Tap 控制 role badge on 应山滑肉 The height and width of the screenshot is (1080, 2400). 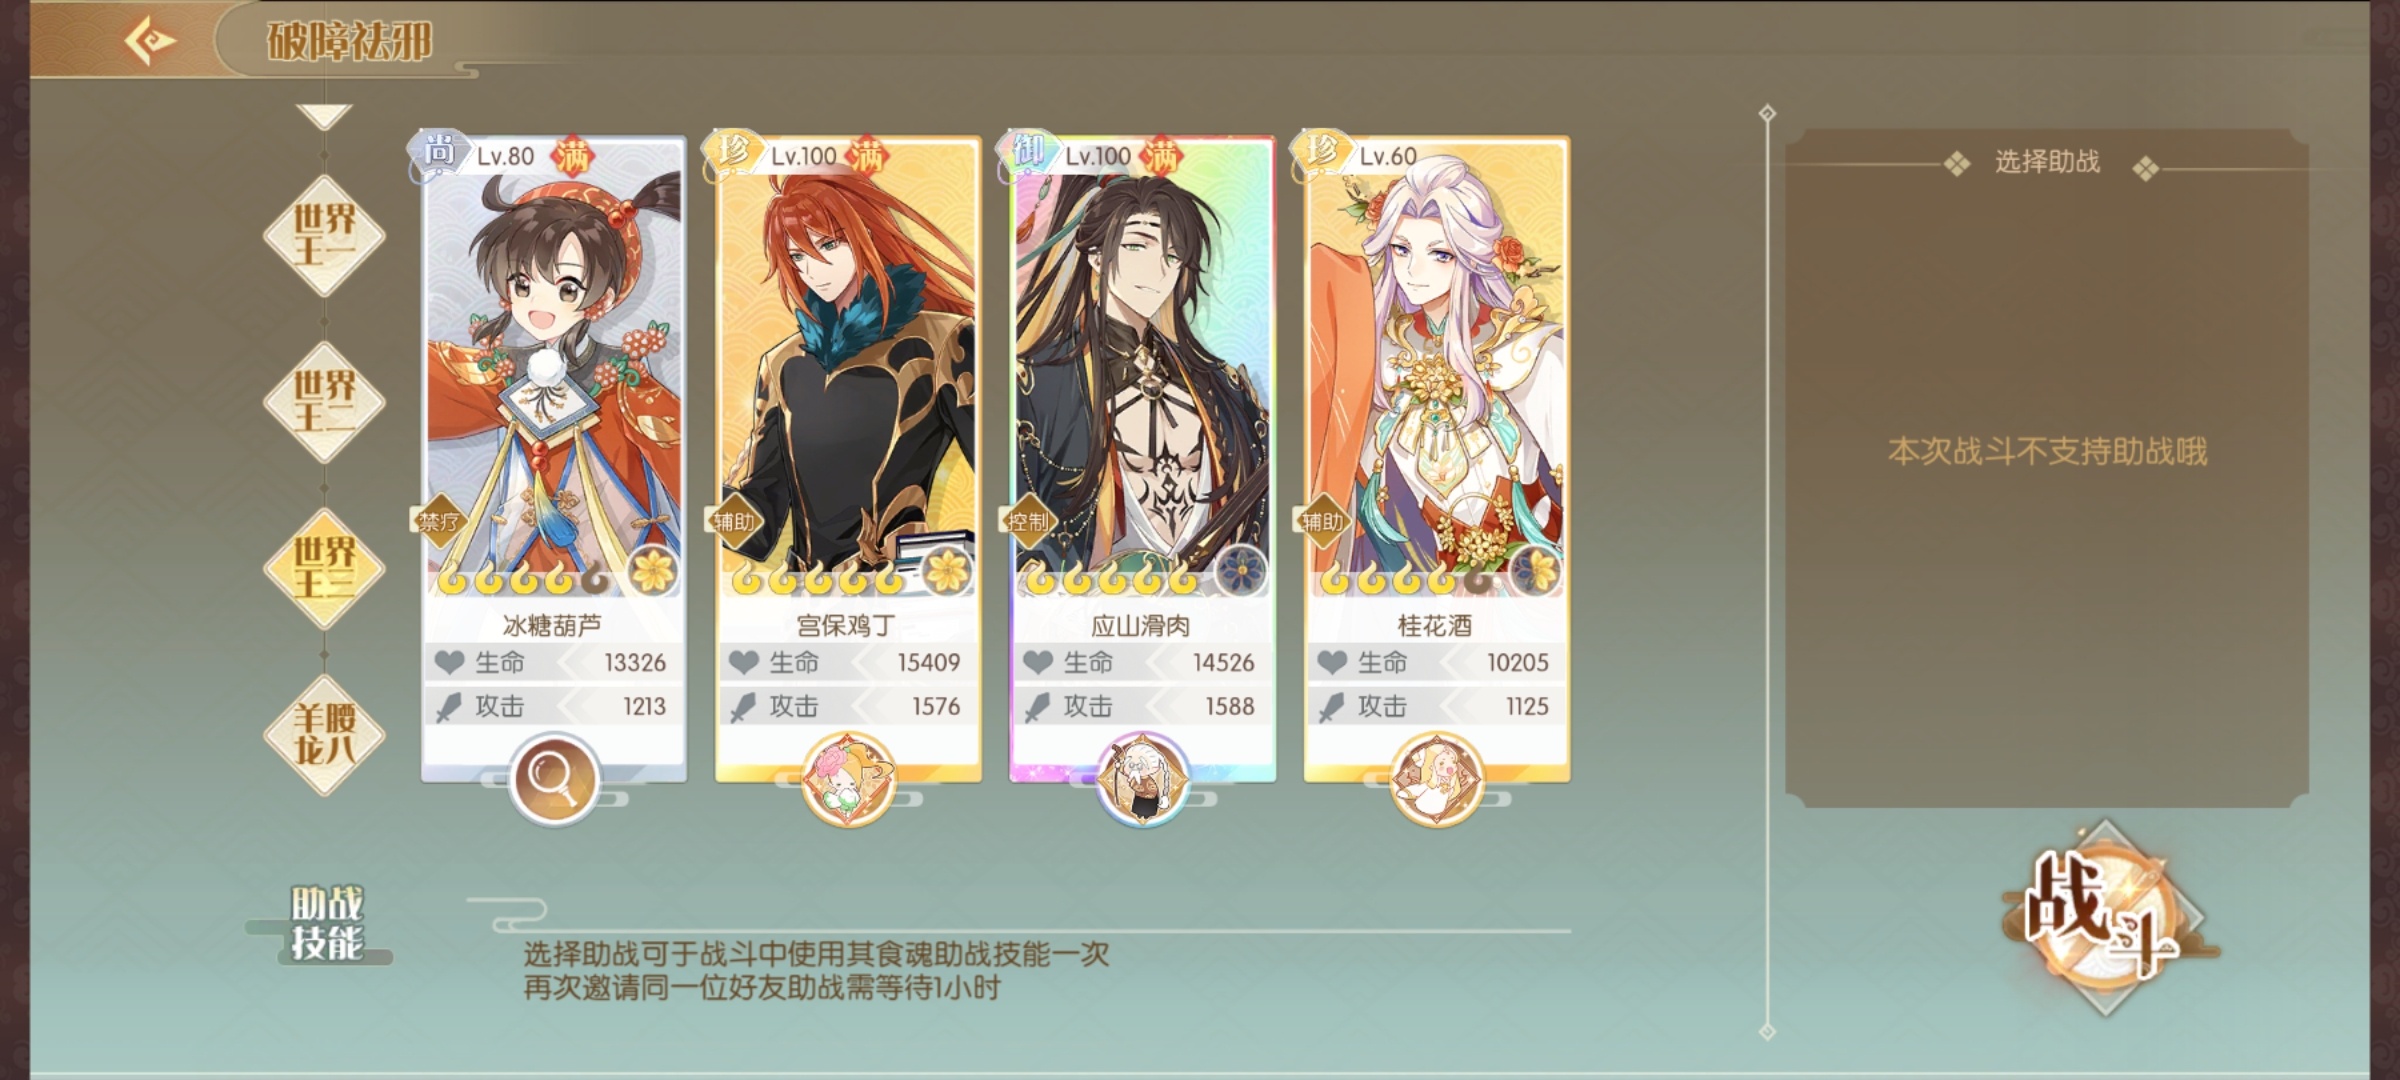(1027, 521)
